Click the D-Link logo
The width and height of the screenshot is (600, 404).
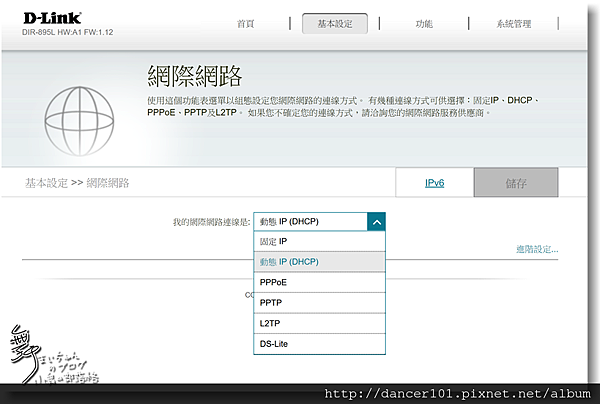pos(52,18)
